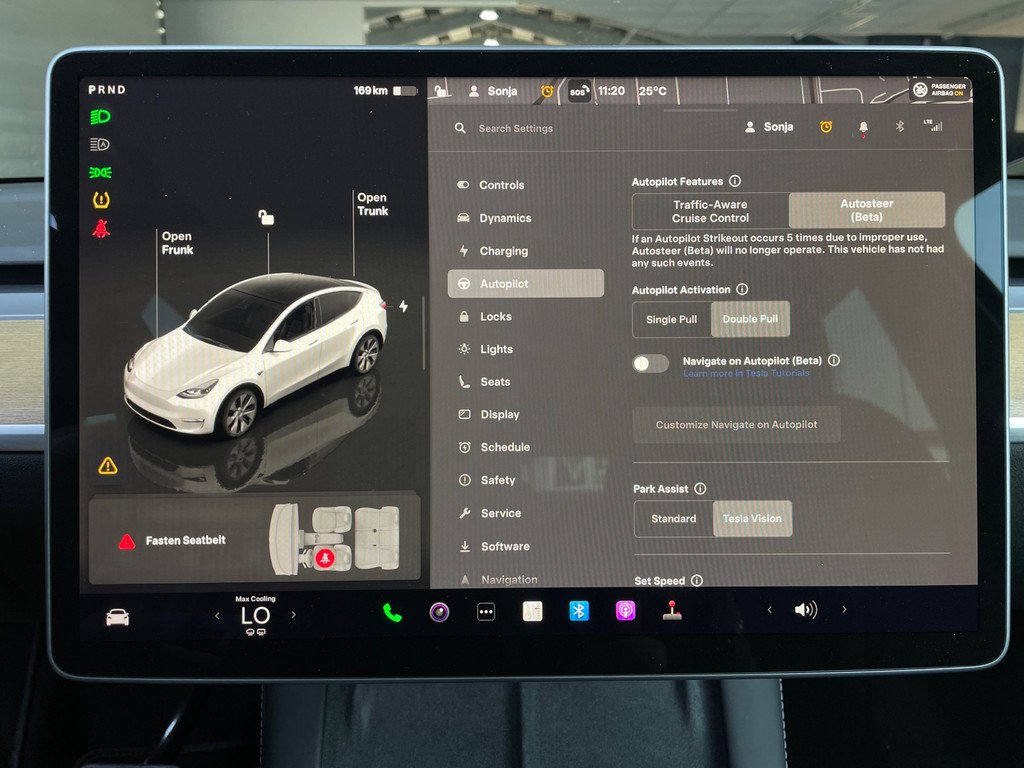
Task: Show info for Navigate on Autopilot (Beta)
Action: click(x=833, y=360)
